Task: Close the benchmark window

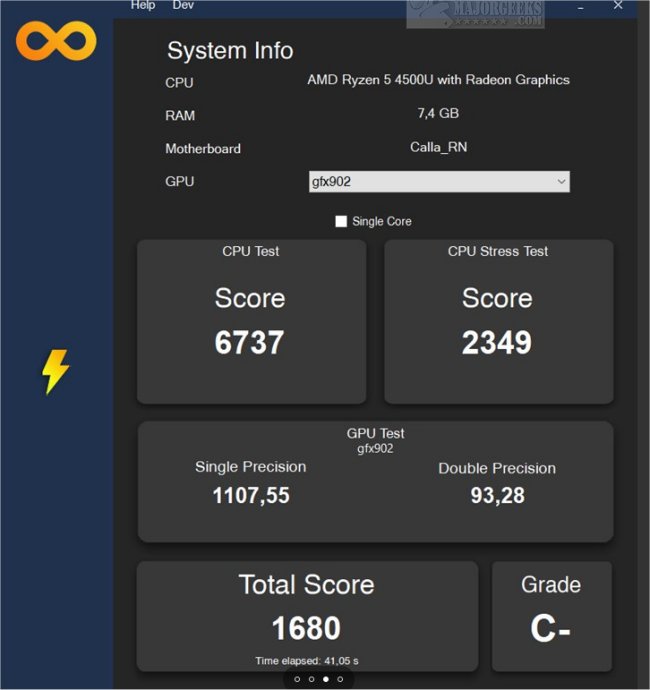Action: [x=618, y=6]
